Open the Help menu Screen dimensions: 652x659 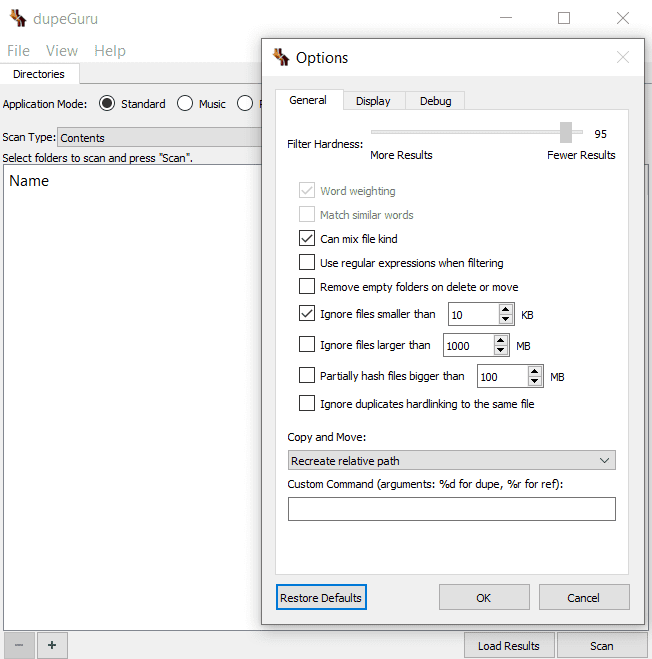[110, 51]
